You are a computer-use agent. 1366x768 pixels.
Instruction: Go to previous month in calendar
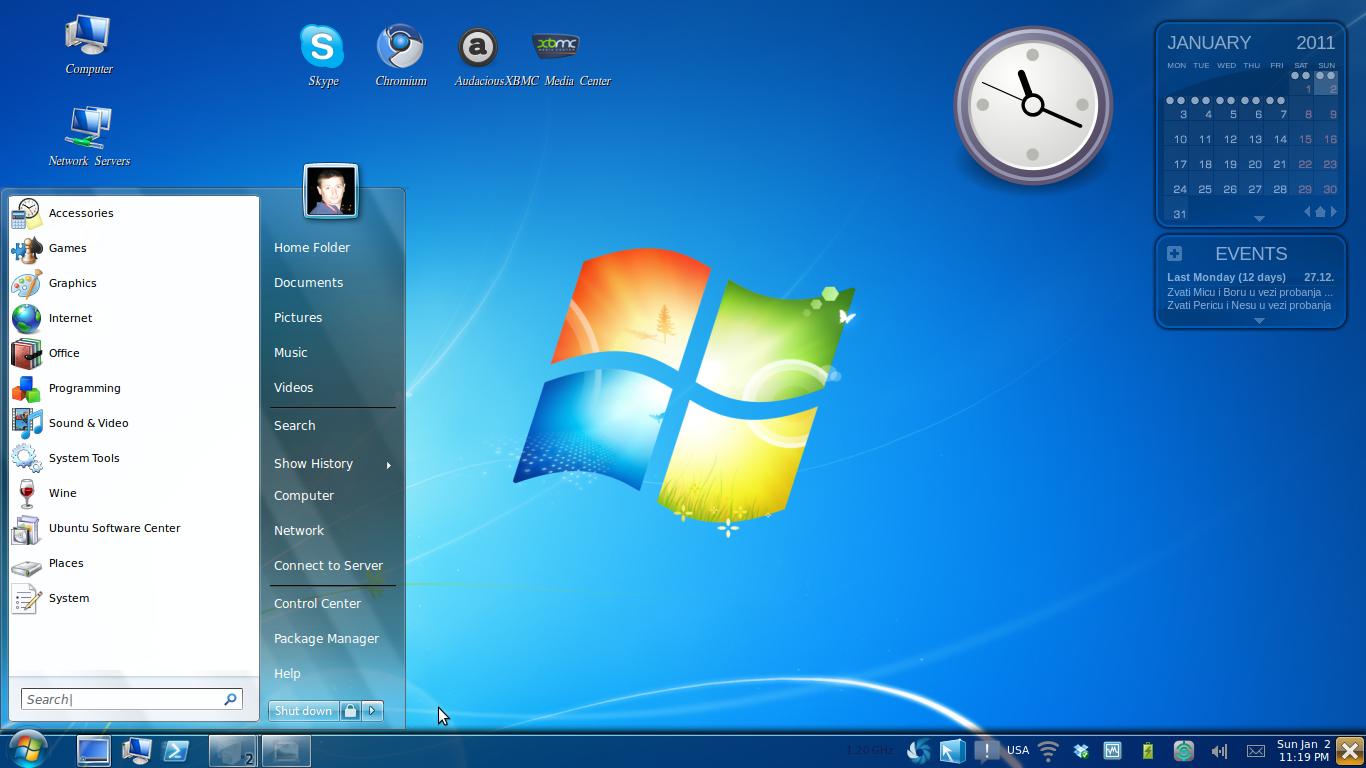pyautogui.click(x=1307, y=212)
